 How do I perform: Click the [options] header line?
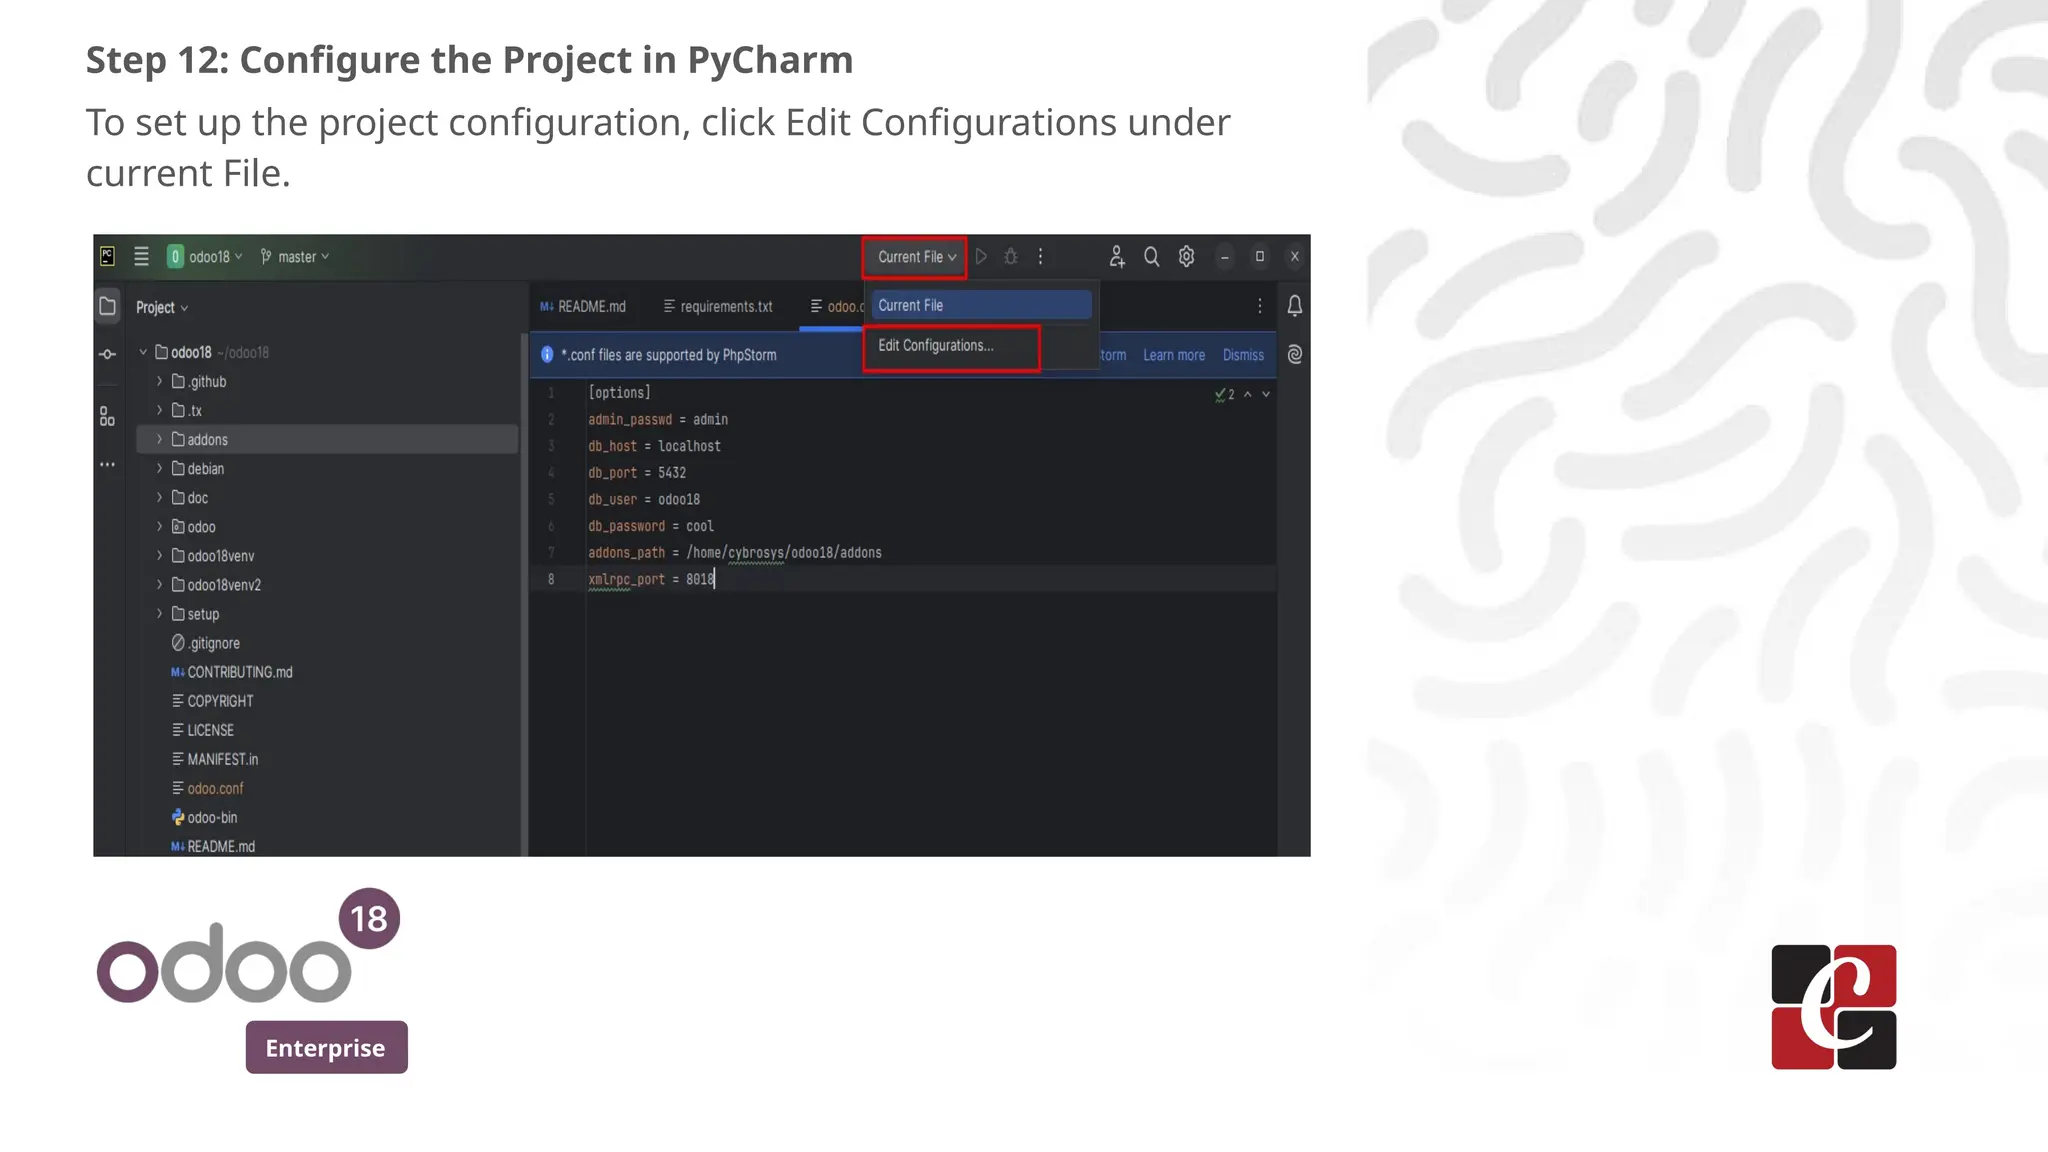pos(619,392)
